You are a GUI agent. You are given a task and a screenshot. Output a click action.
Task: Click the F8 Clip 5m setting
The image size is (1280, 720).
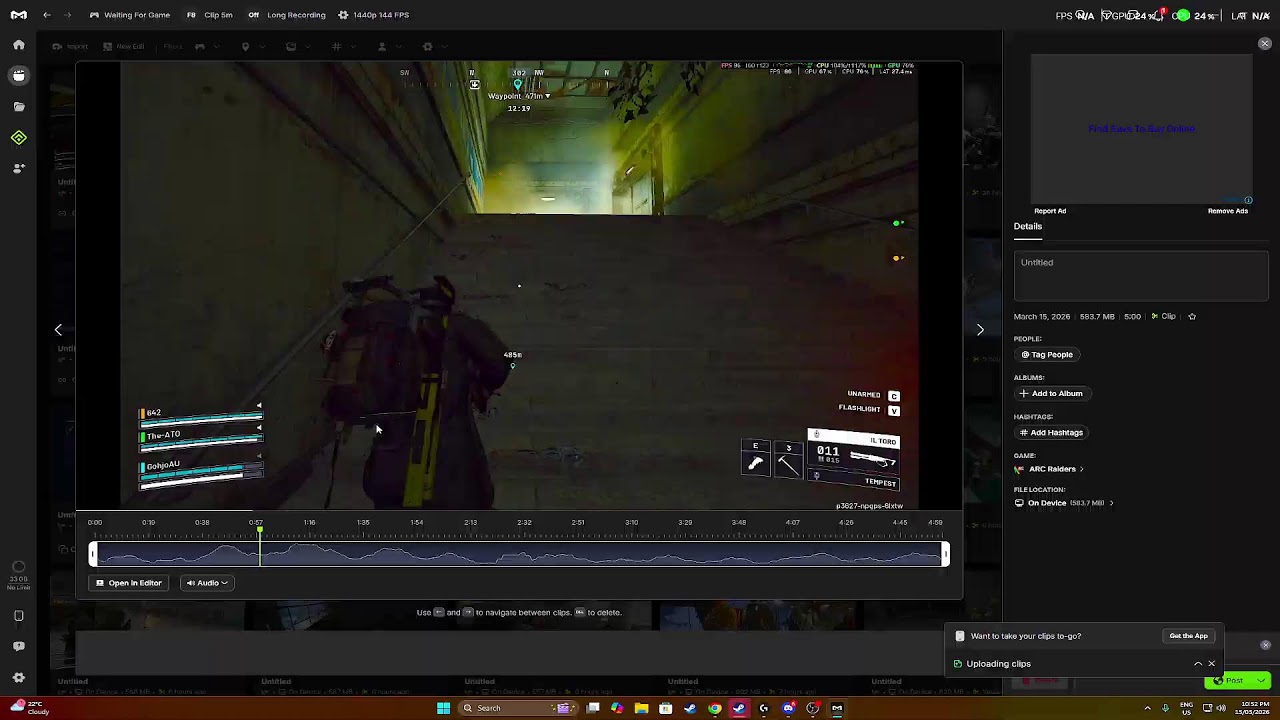tap(210, 15)
